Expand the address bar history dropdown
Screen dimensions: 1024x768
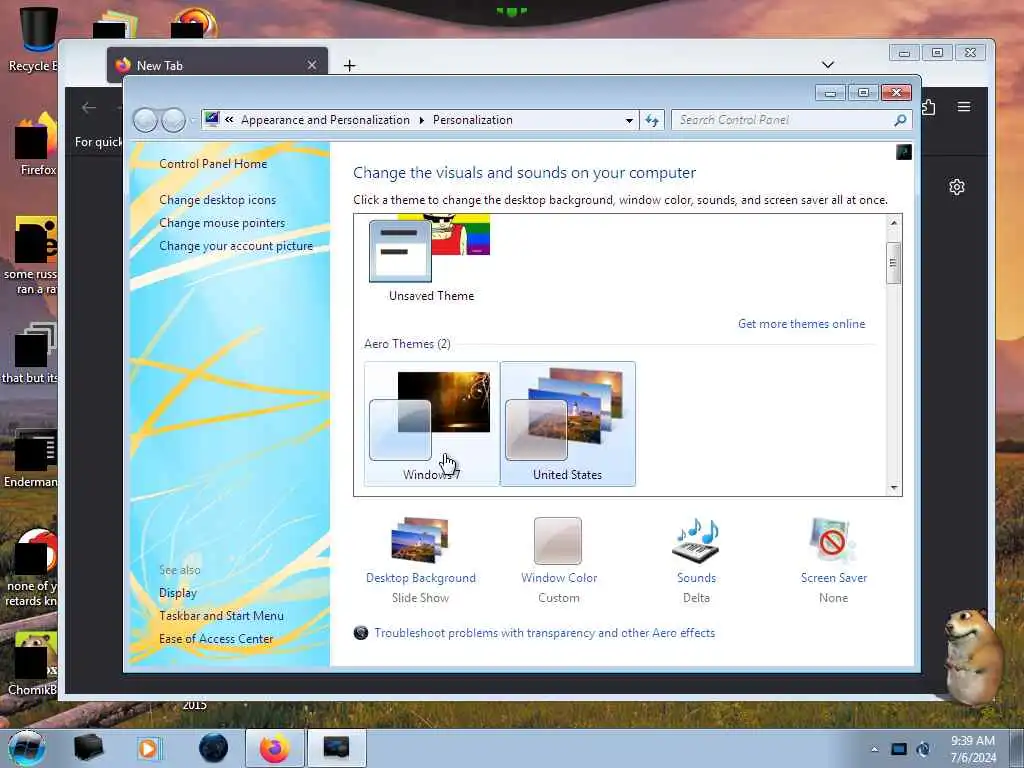pos(629,120)
